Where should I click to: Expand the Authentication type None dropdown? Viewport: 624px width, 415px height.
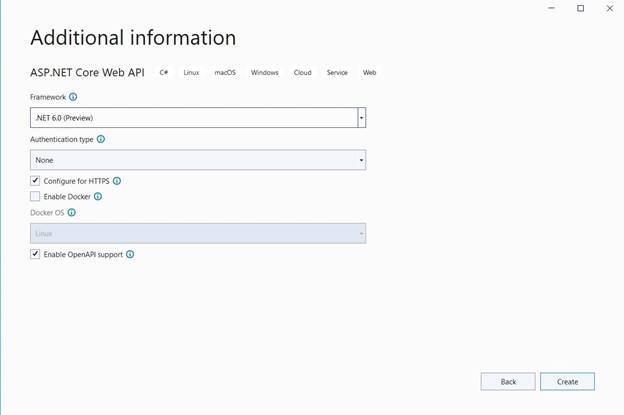click(x=198, y=160)
